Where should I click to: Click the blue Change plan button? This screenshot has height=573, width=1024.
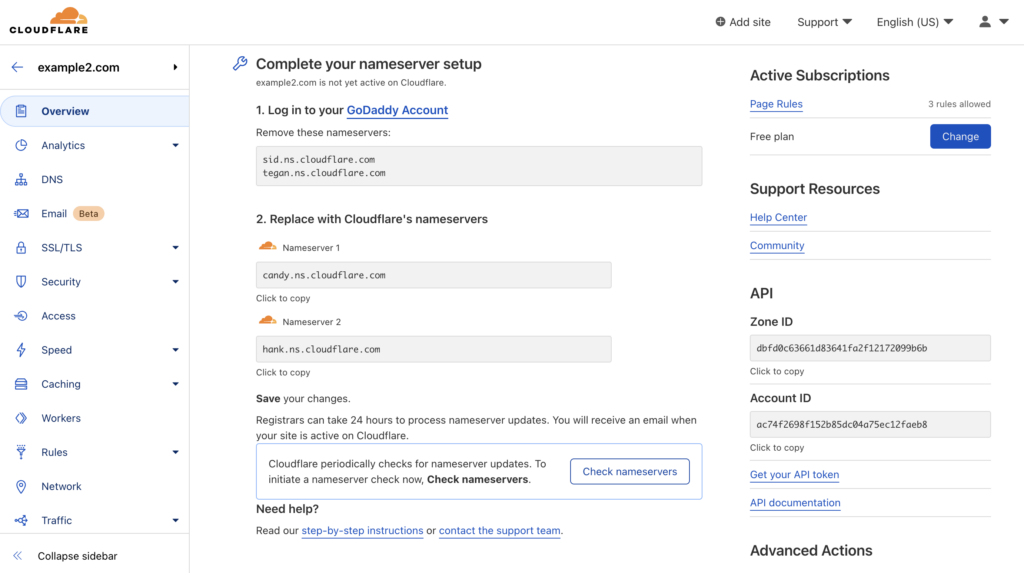(959, 136)
